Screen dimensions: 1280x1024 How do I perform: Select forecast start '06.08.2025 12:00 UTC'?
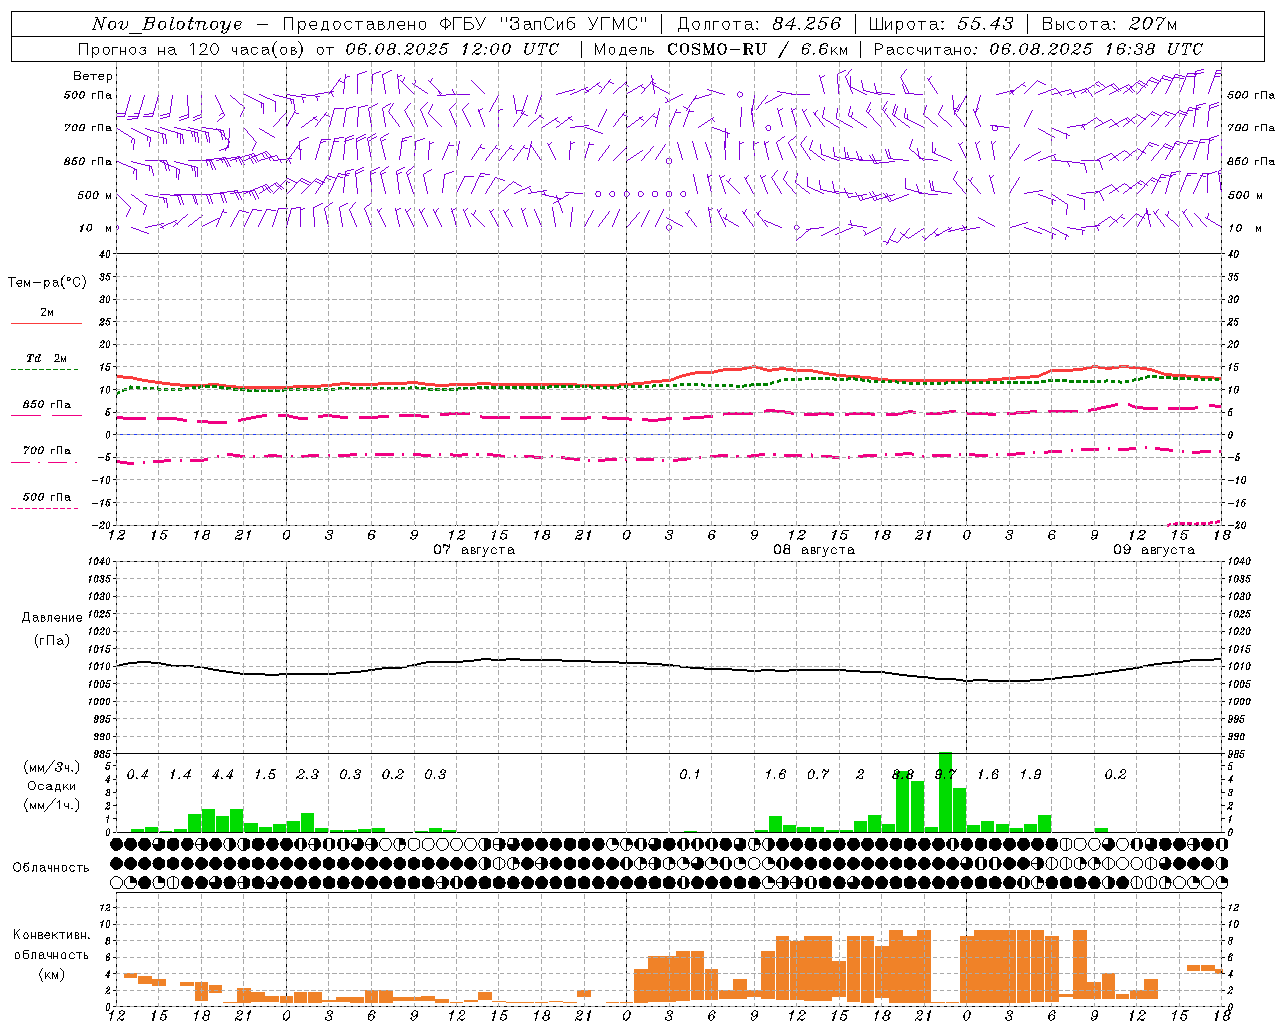click(x=452, y=49)
